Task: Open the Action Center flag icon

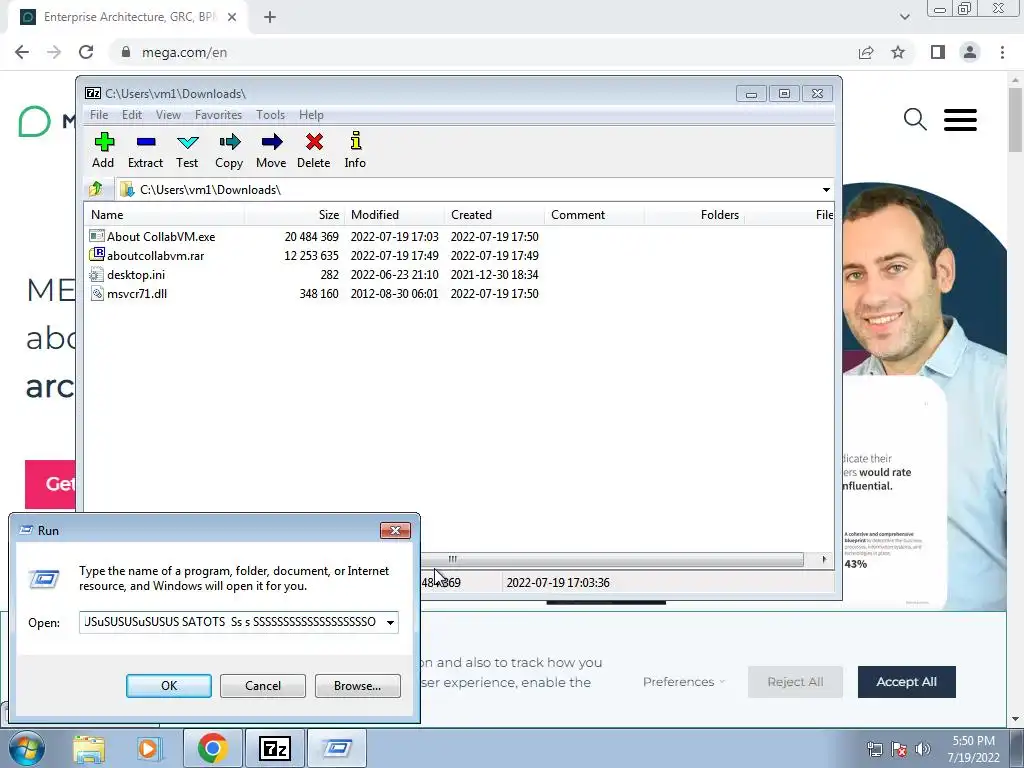Action: [899, 749]
